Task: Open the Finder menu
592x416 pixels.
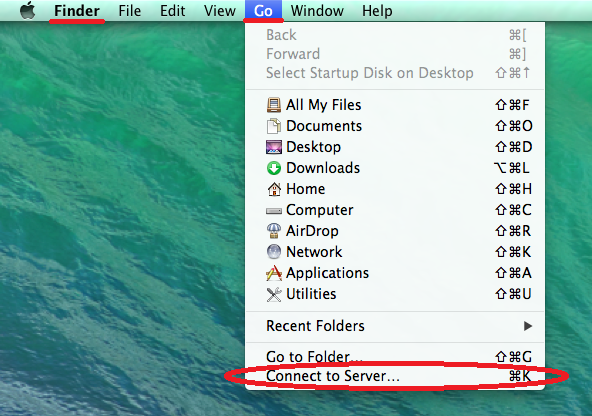Action: tap(77, 11)
